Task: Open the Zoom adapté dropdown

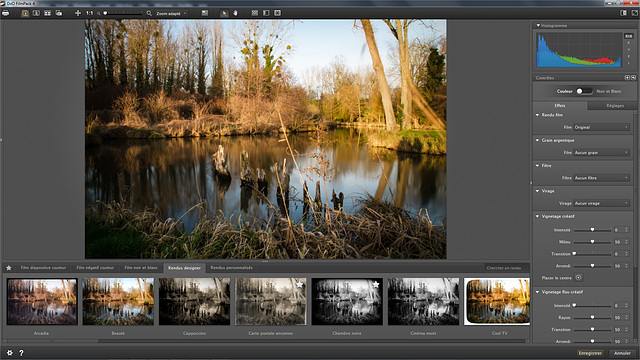Action: pyautogui.click(x=171, y=13)
